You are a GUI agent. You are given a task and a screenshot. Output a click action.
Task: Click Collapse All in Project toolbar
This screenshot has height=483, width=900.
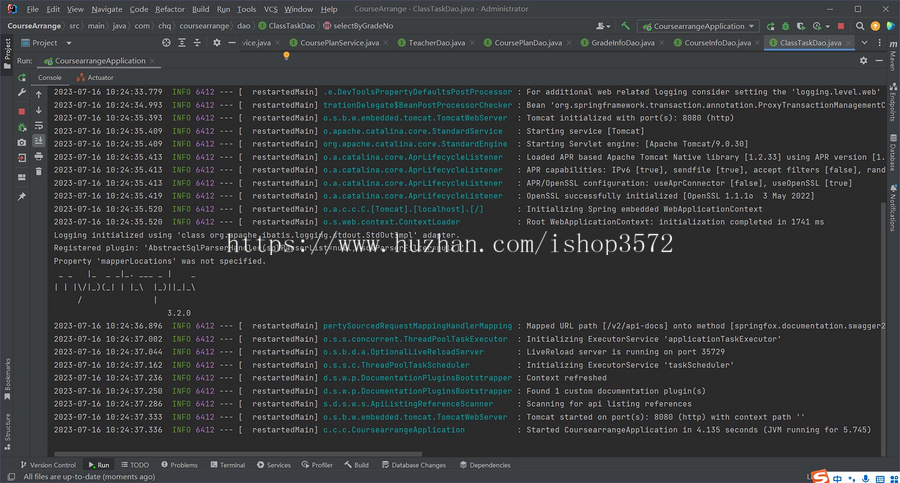click(x=197, y=42)
